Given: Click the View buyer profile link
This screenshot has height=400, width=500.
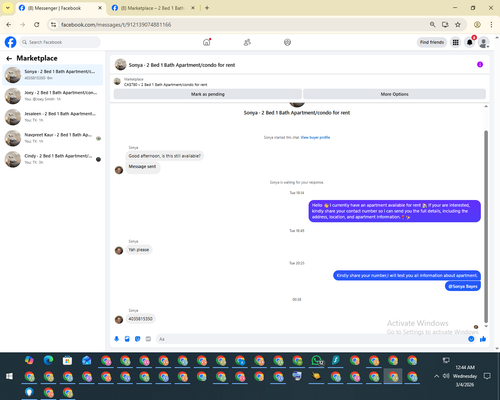Looking at the screenshot, I should coord(315,137).
